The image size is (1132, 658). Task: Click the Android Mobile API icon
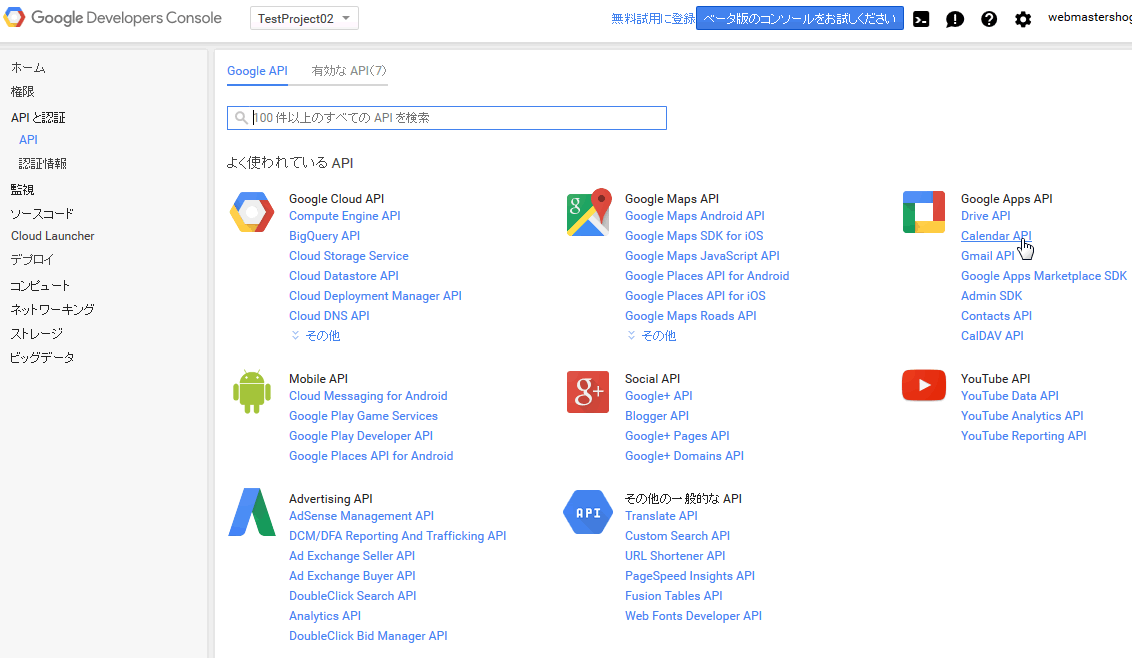(252, 391)
